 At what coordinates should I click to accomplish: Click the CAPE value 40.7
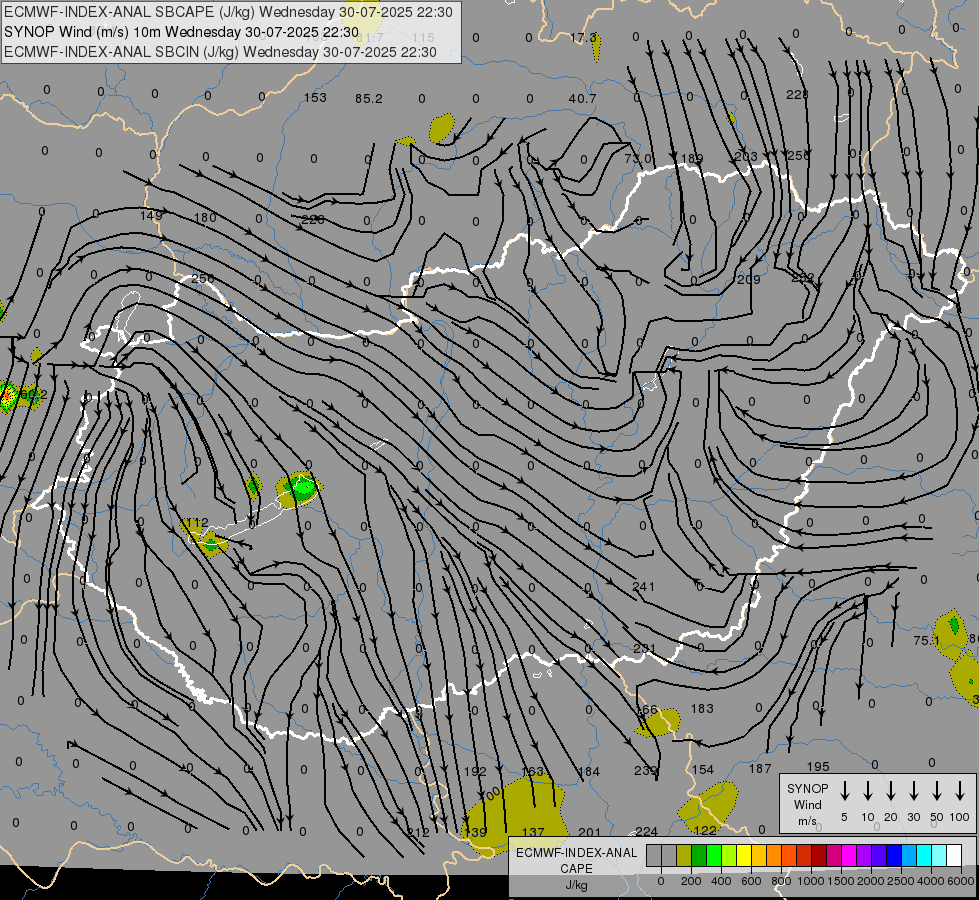pyautogui.click(x=582, y=99)
